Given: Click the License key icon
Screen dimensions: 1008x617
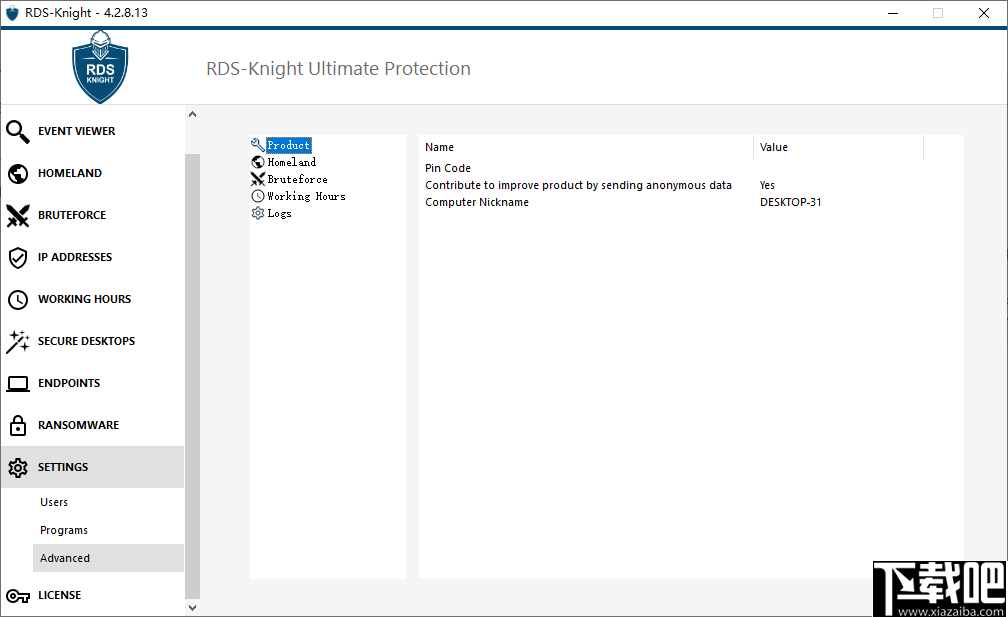Looking at the screenshot, I should tap(17, 595).
